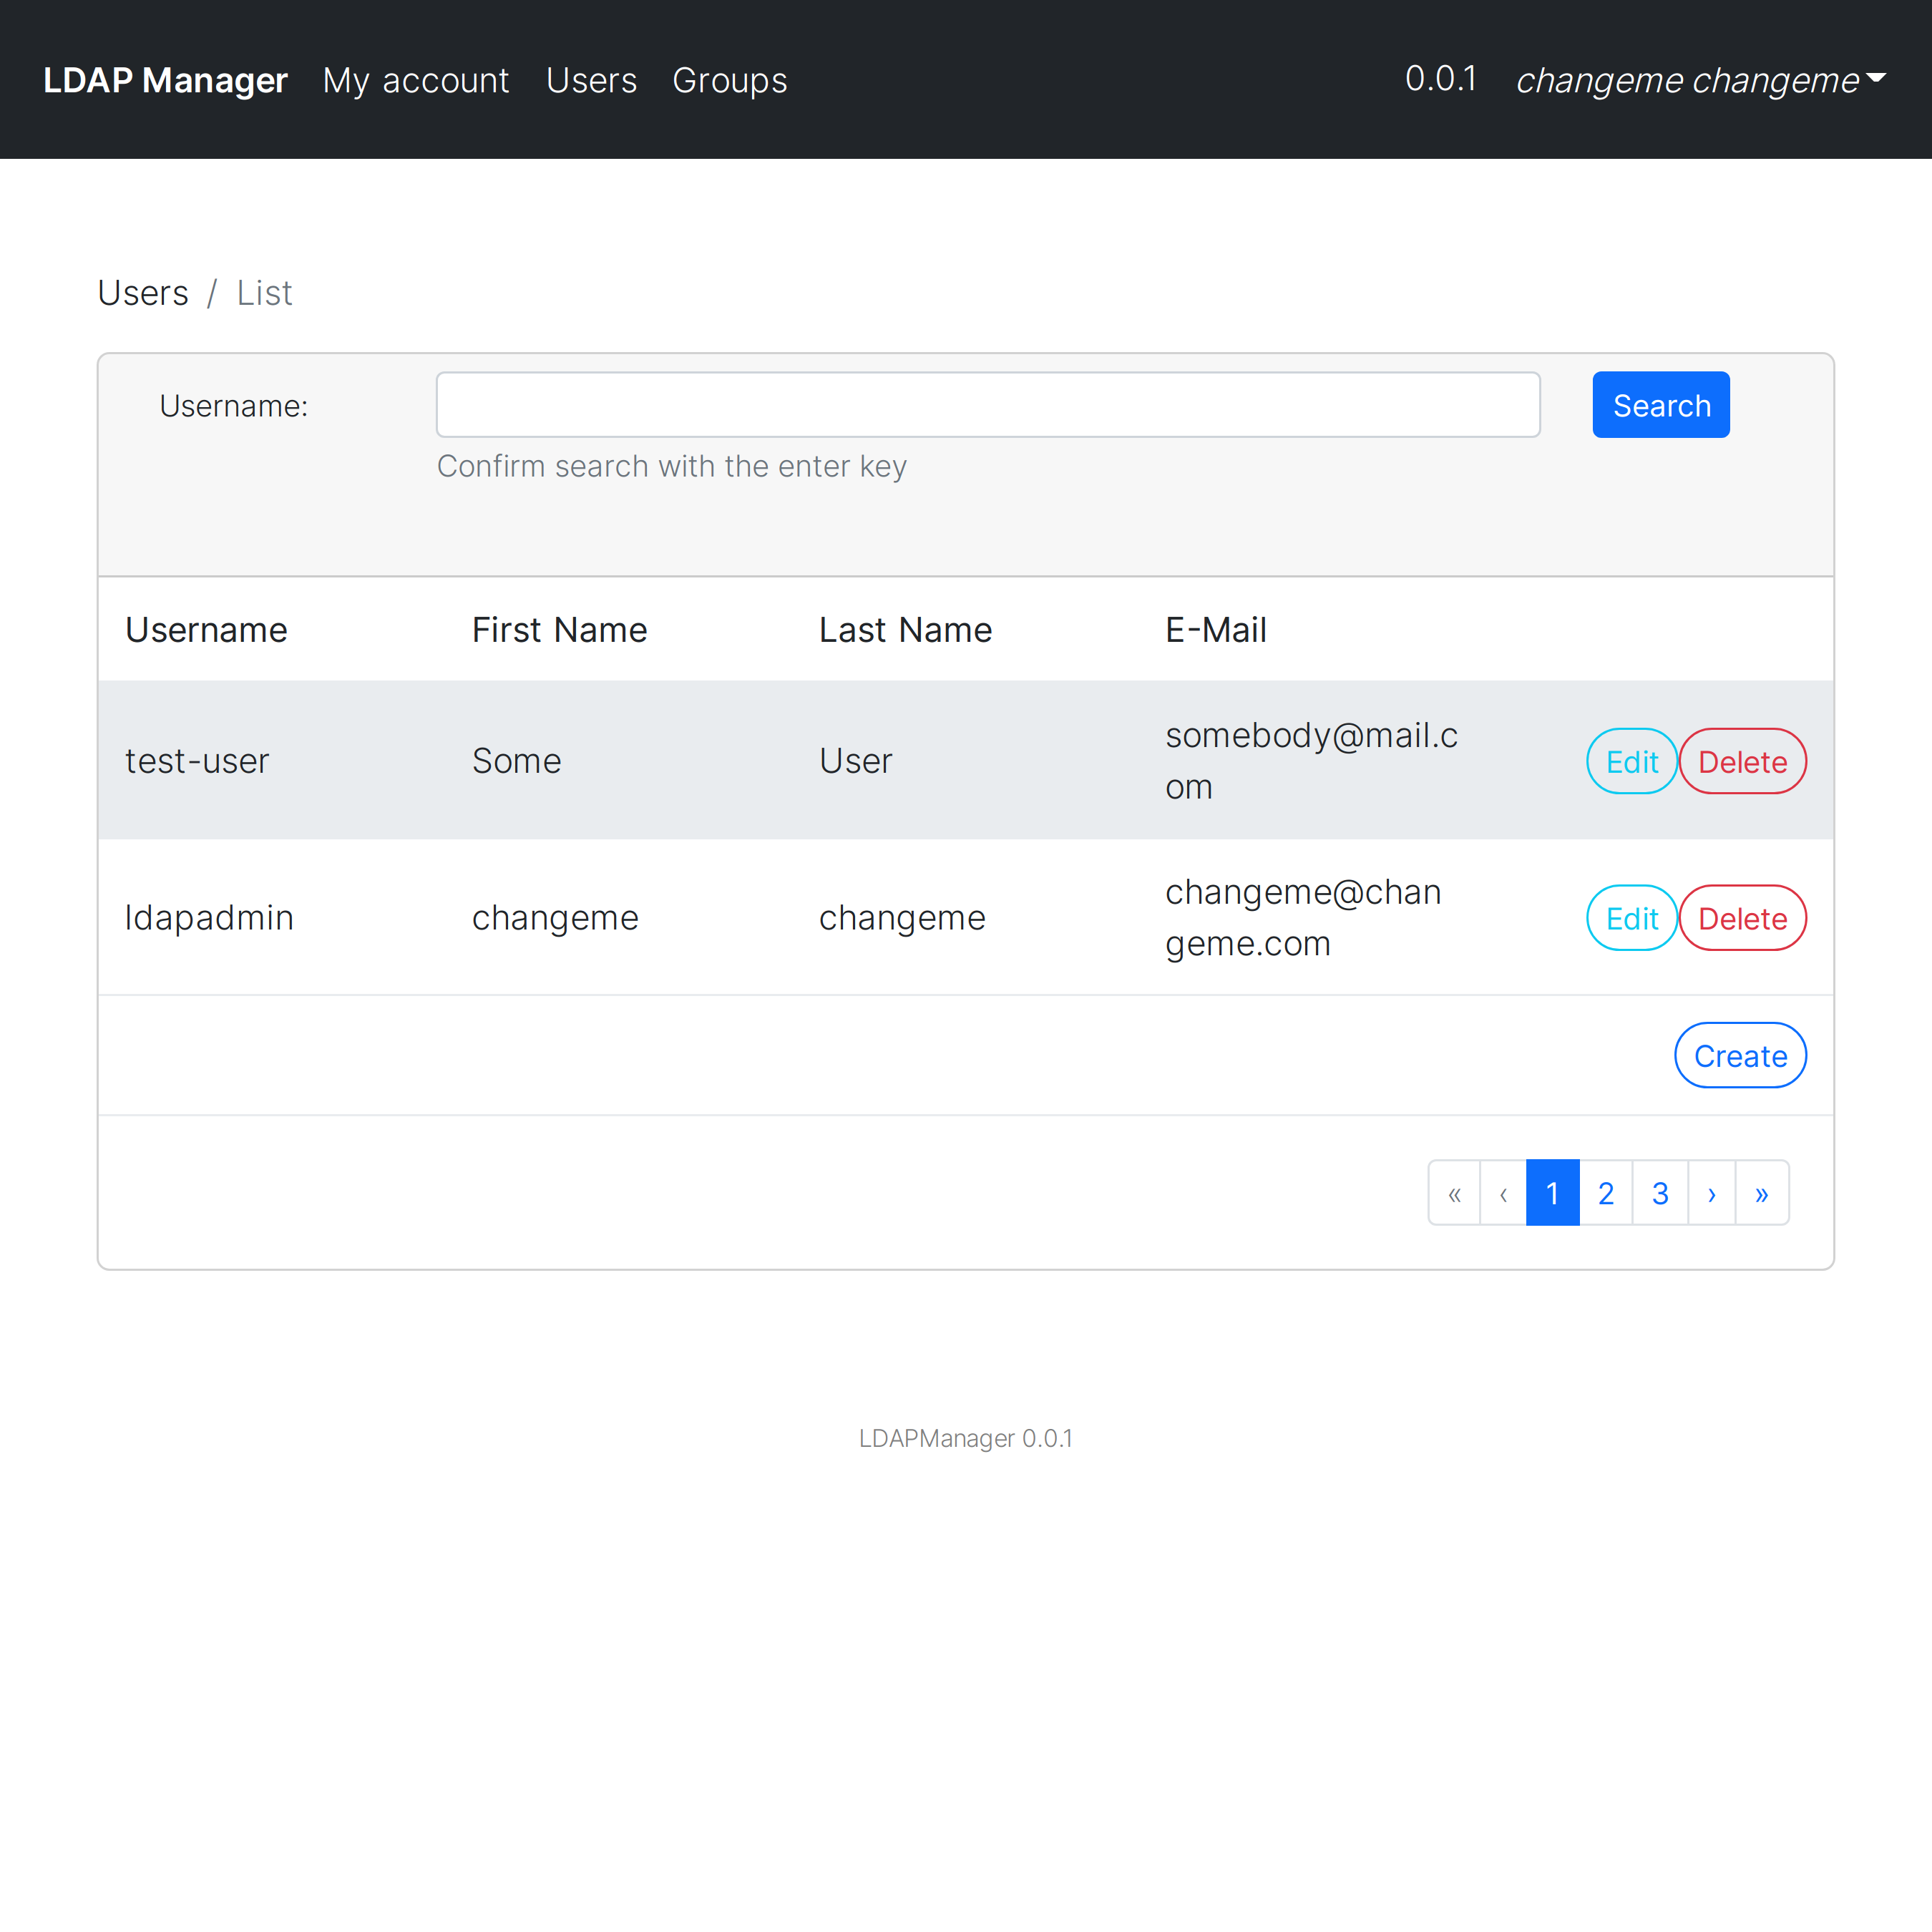Edit the test-user account
The image size is (1932, 1932).
[1631, 762]
